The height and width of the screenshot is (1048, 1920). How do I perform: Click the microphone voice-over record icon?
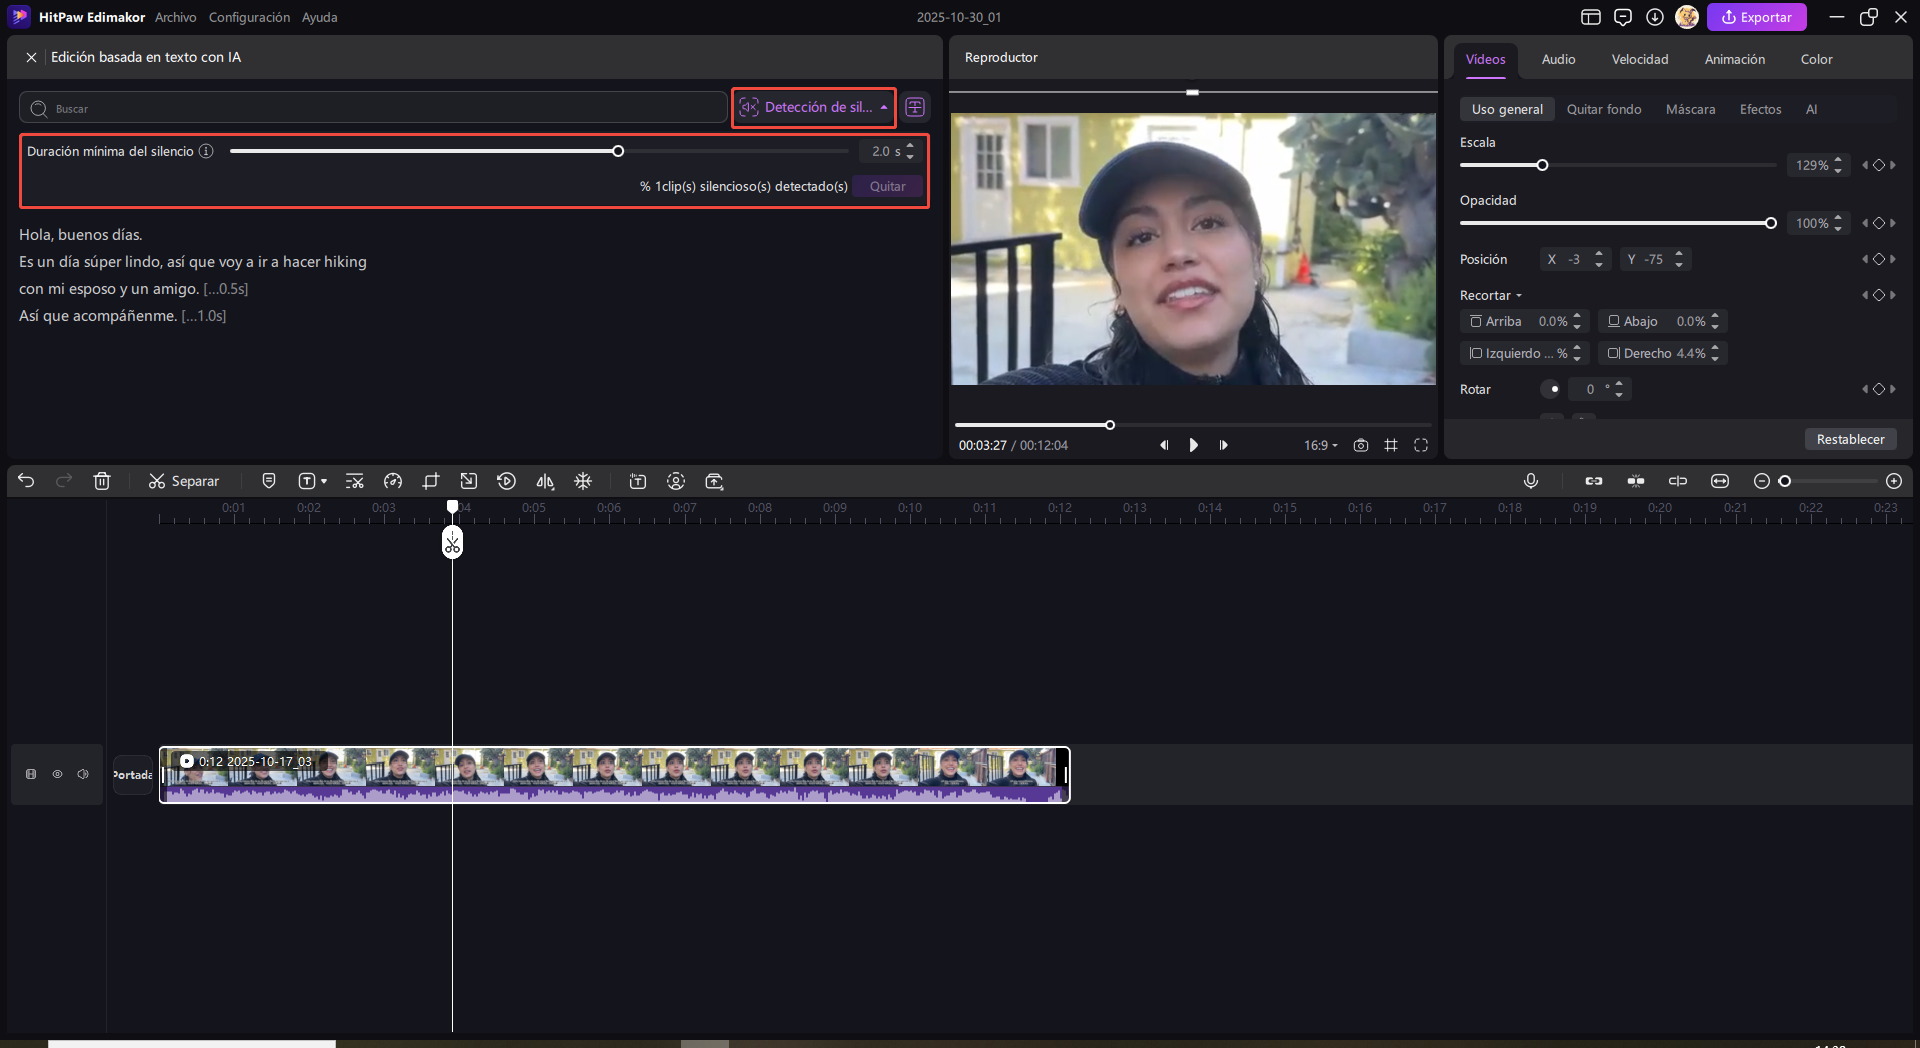click(1530, 481)
